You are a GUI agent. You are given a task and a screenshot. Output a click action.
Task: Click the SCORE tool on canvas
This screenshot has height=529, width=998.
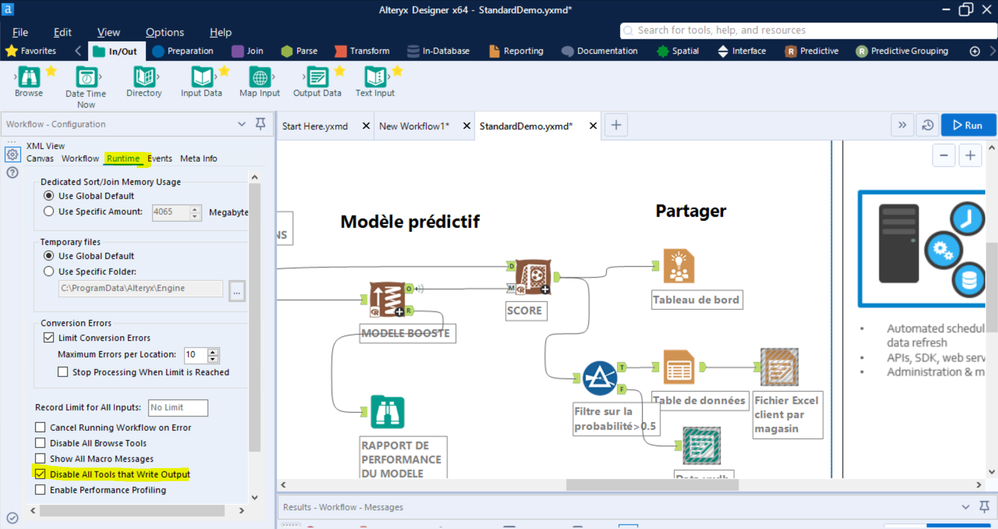point(533,277)
